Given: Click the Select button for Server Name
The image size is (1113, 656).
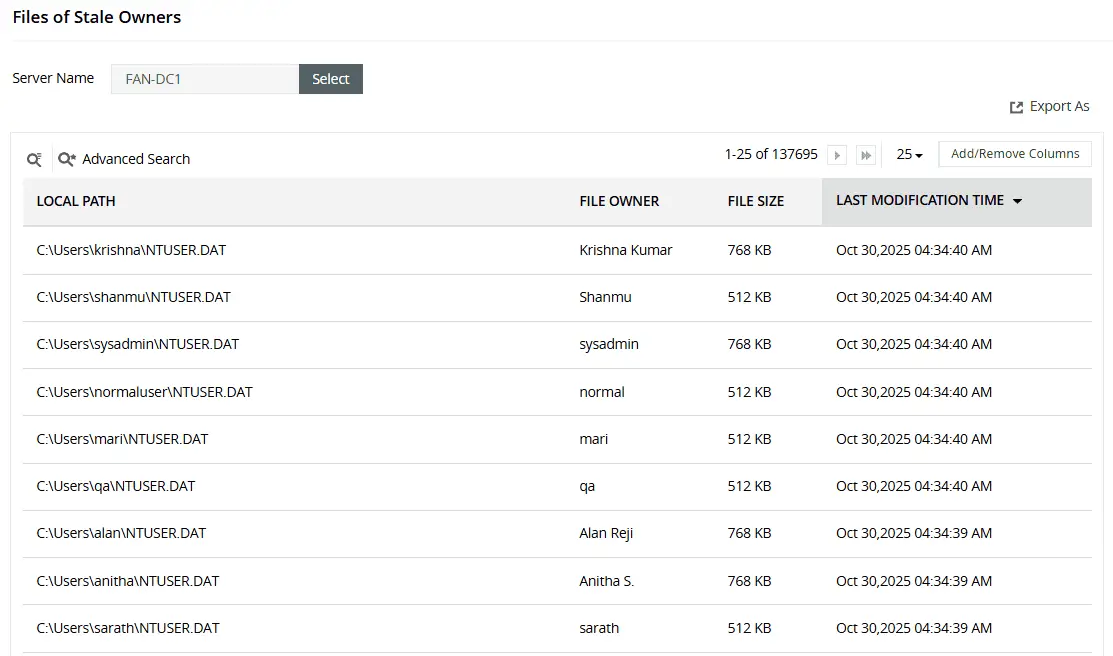Looking at the screenshot, I should click(x=330, y=78).
